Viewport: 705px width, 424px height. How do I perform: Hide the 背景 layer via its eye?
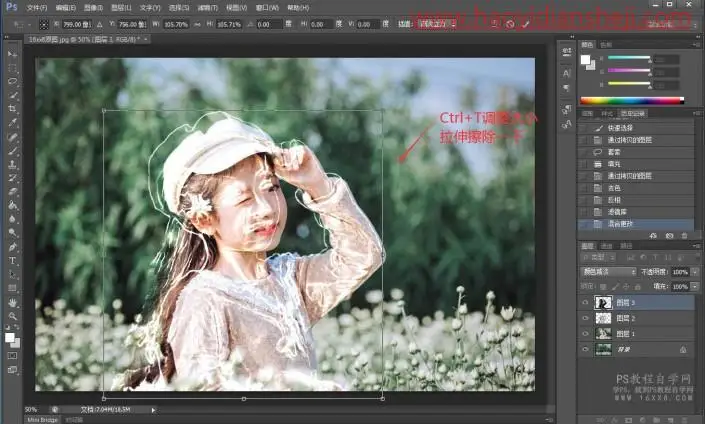(x=585, y=349)
